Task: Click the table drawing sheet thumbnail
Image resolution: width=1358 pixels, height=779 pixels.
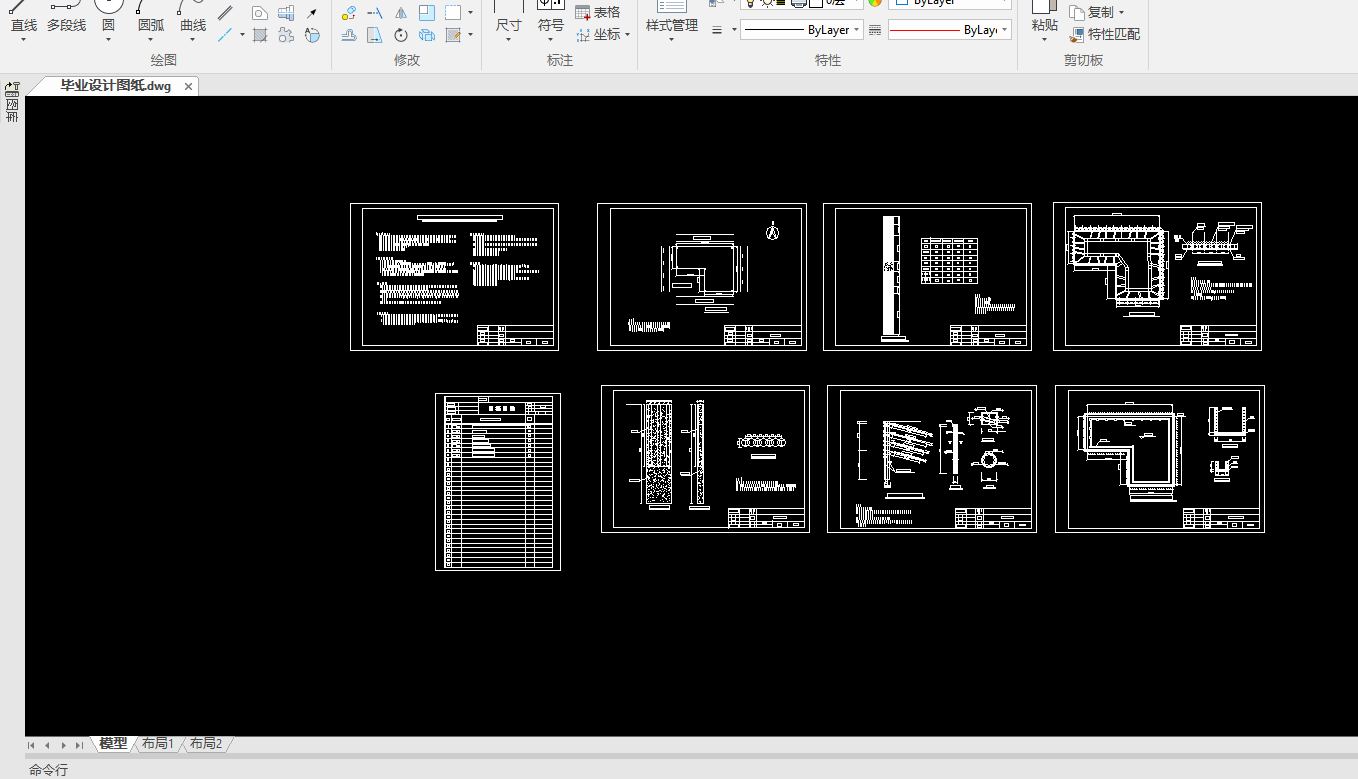Action: 498,482
